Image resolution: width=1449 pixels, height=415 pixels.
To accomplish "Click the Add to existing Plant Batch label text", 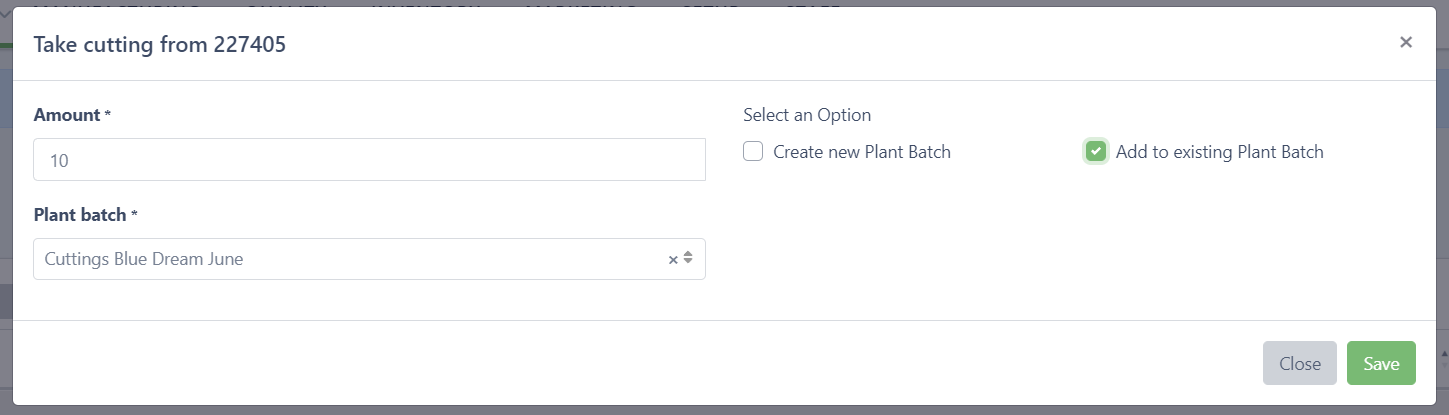I will [x=1219, y=152].
